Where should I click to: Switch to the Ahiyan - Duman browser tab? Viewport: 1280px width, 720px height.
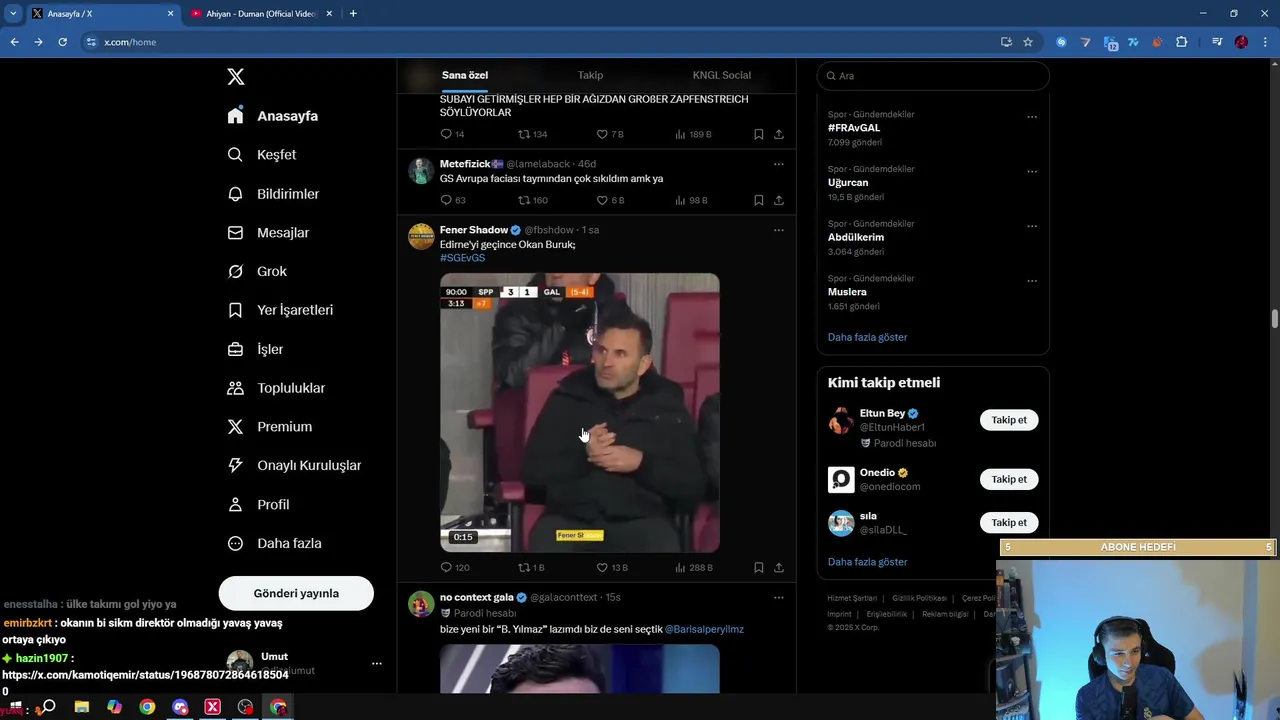(x=262, y=14)
